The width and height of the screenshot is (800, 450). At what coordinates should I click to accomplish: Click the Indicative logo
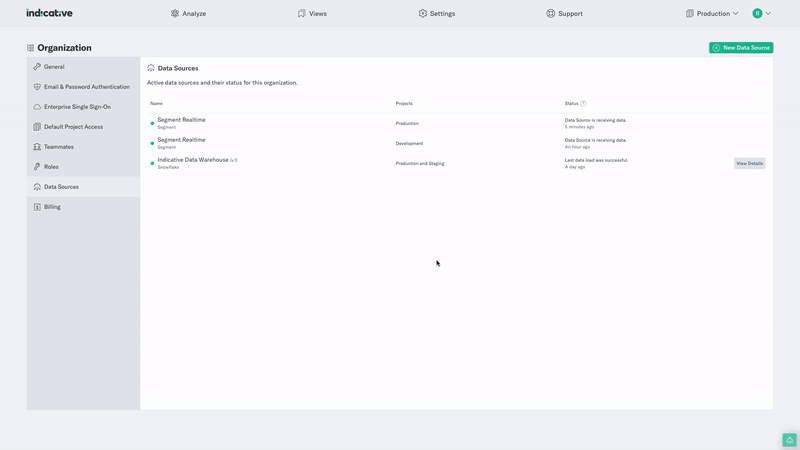[x=49, y=13]
